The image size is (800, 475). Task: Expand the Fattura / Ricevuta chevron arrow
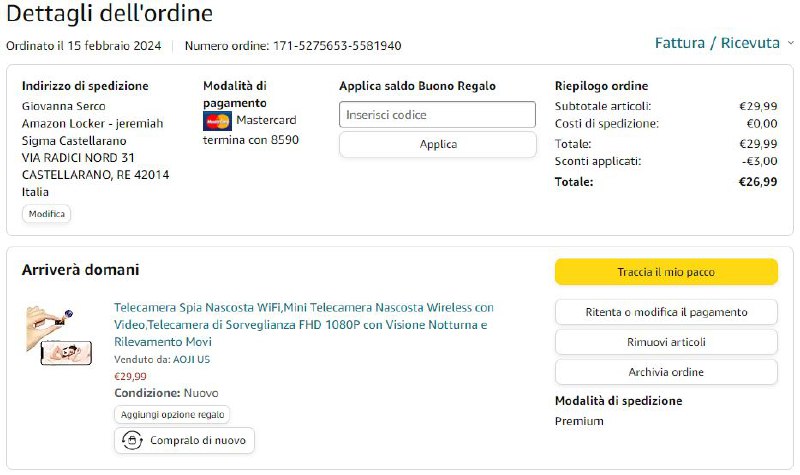(x=790, y=43)
